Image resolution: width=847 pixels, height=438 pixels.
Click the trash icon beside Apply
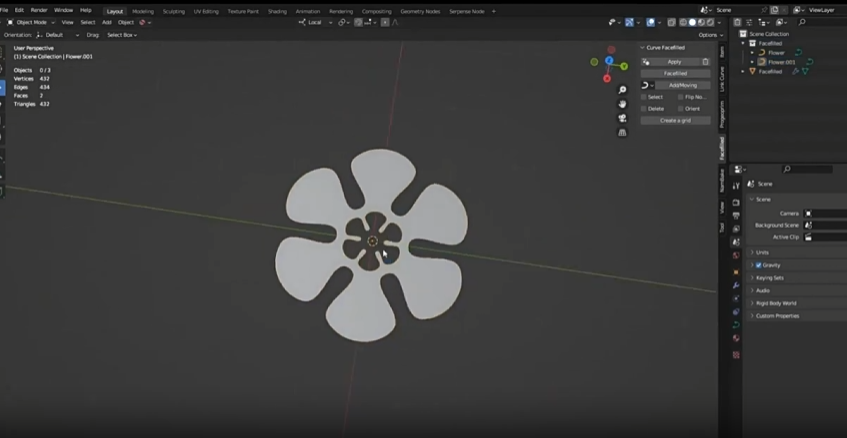coord(705,62)
